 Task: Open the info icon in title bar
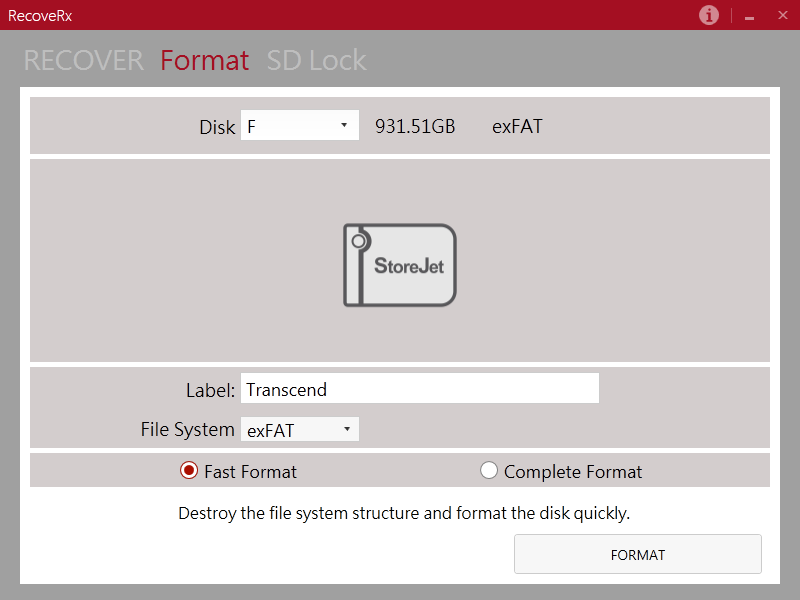709,15
